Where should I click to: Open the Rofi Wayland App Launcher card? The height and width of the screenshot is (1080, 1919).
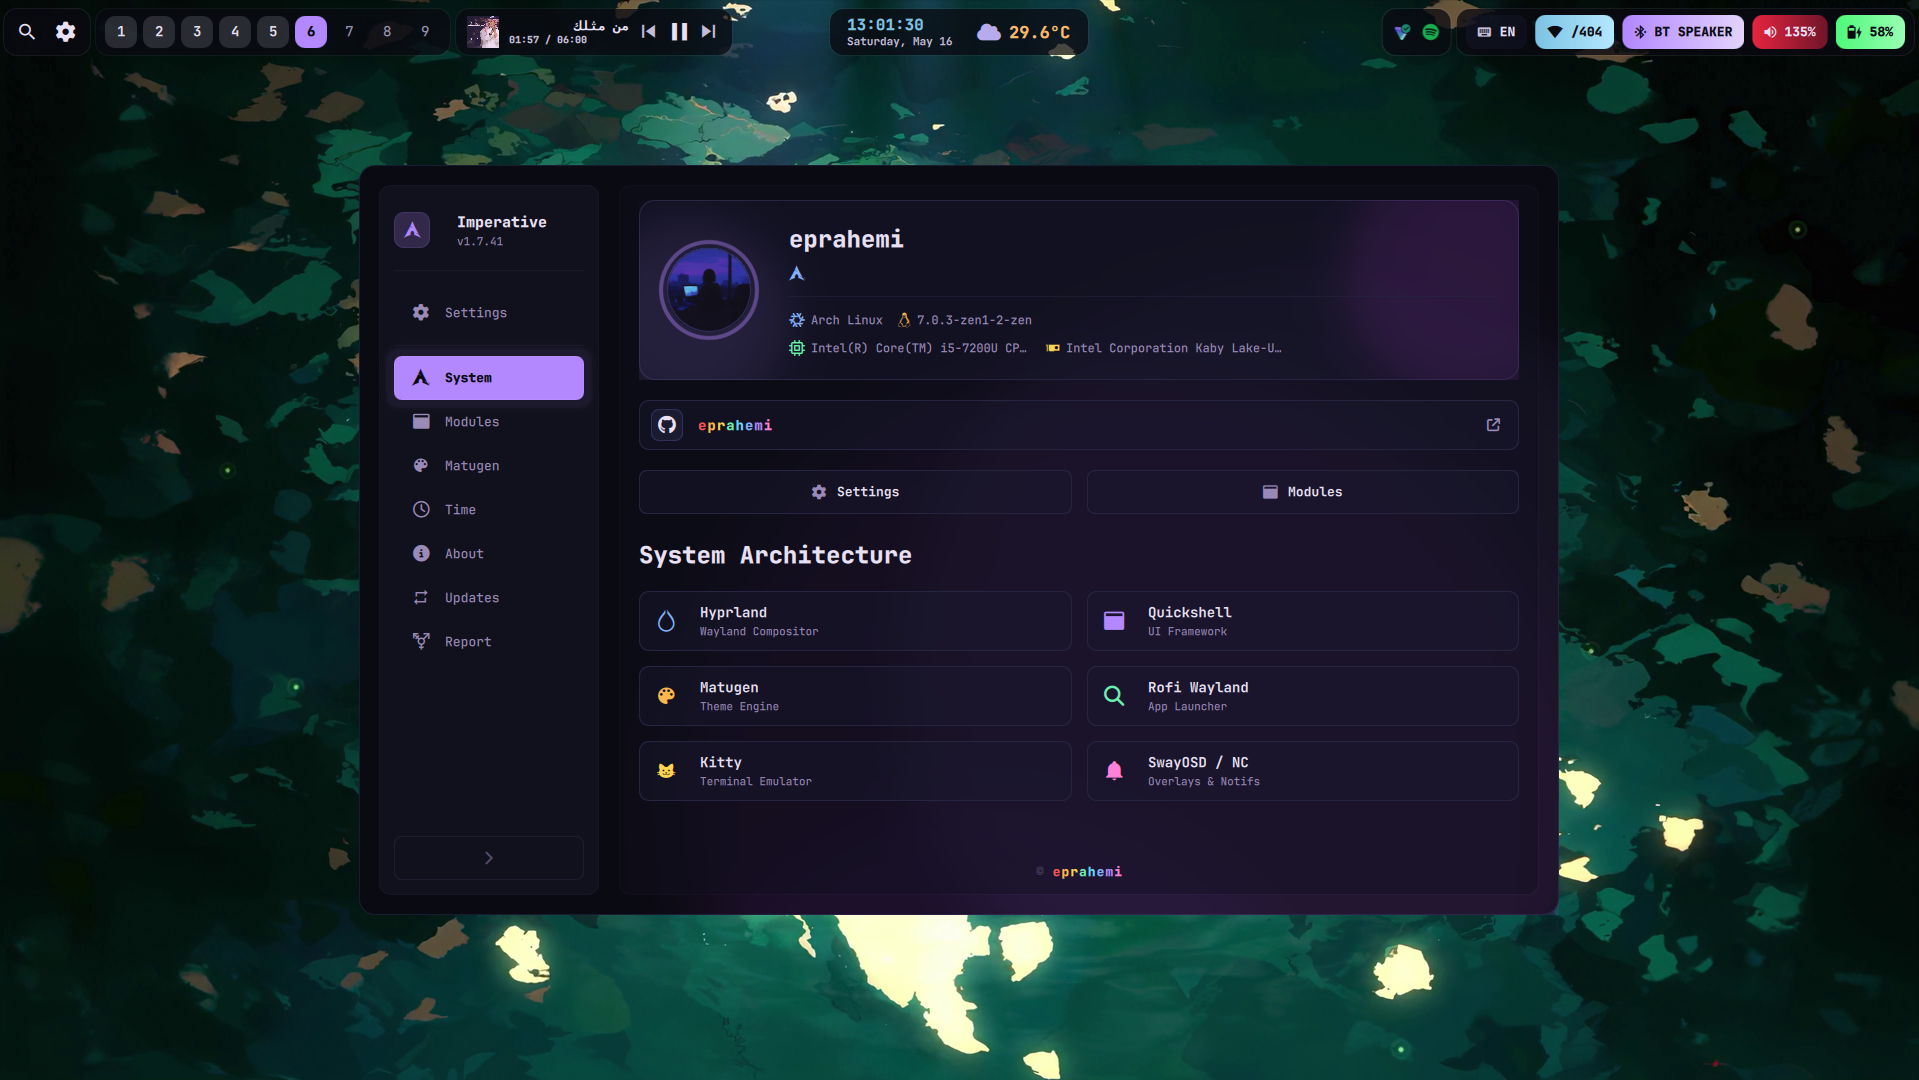pos(1303,696)
